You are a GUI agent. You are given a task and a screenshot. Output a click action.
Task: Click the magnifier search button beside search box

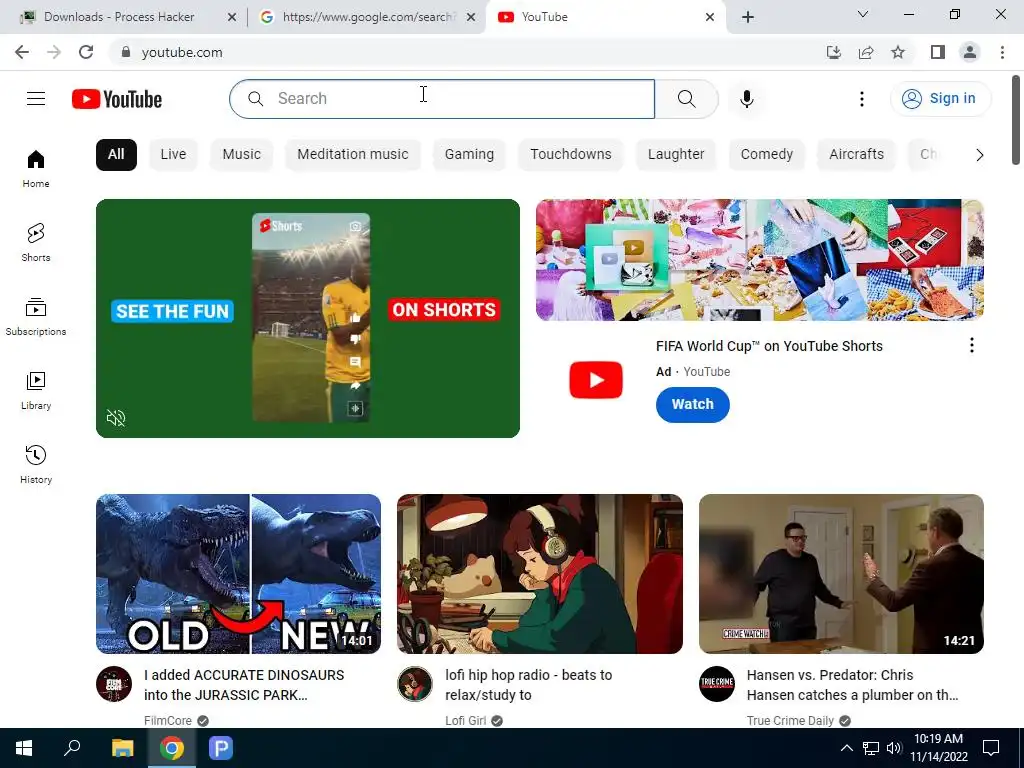tap(686, 99)
